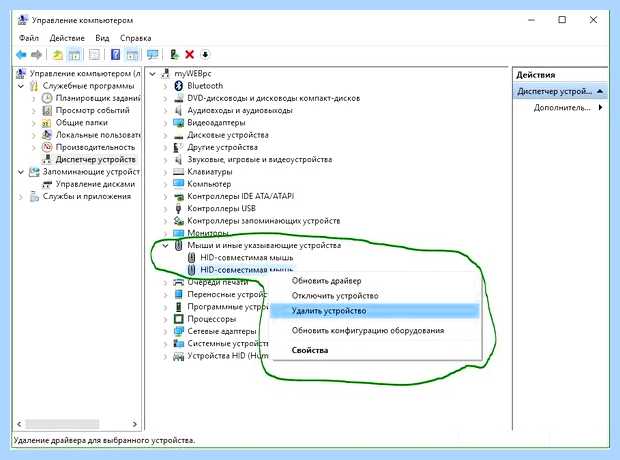The height and width of the screenshot is (460, 620).
Task: Click the Контроллеры USB plug icon
Action: [178, 208]
